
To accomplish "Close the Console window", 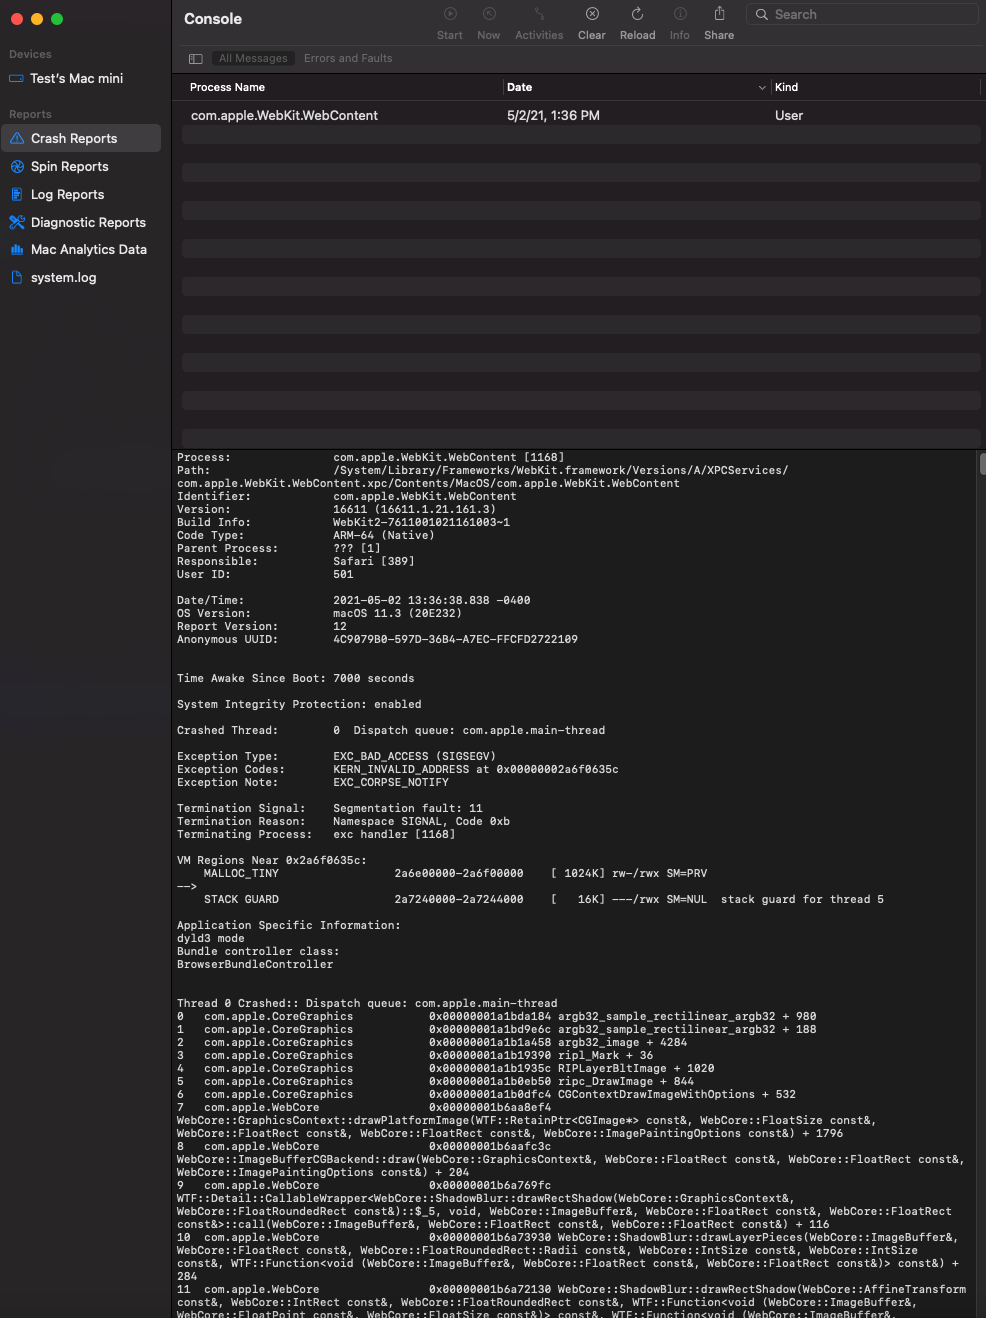I will pos(17,19).
